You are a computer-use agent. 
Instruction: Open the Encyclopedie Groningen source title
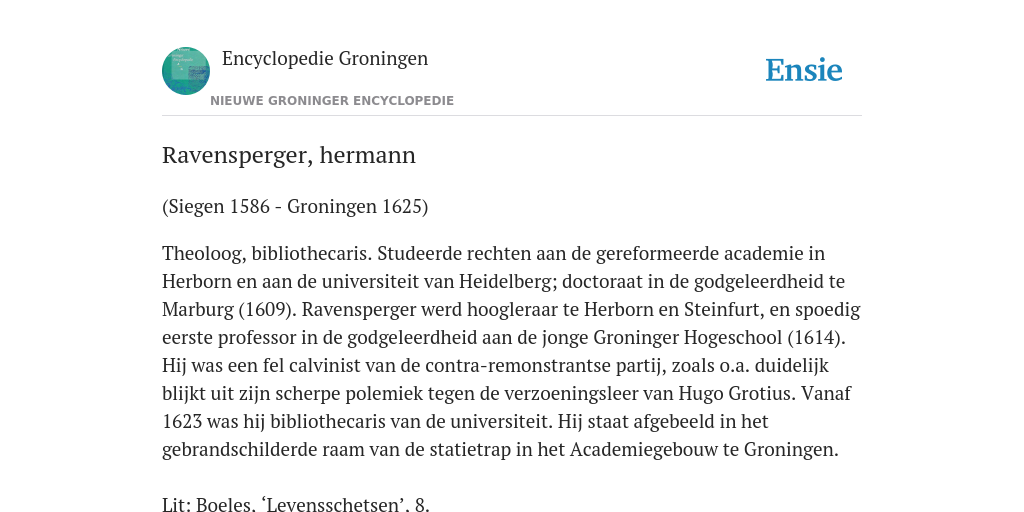pos(325,59)
